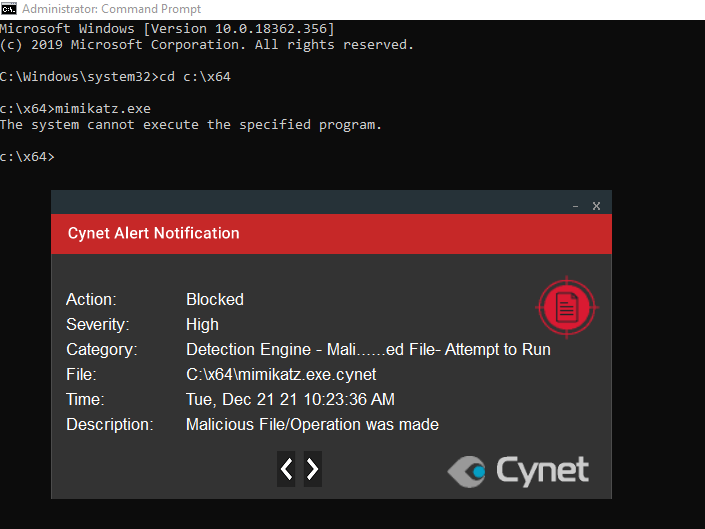Click file path C:\x64\mimikatz.exe.cynet

pyautogui.click(x=281, y=374)
